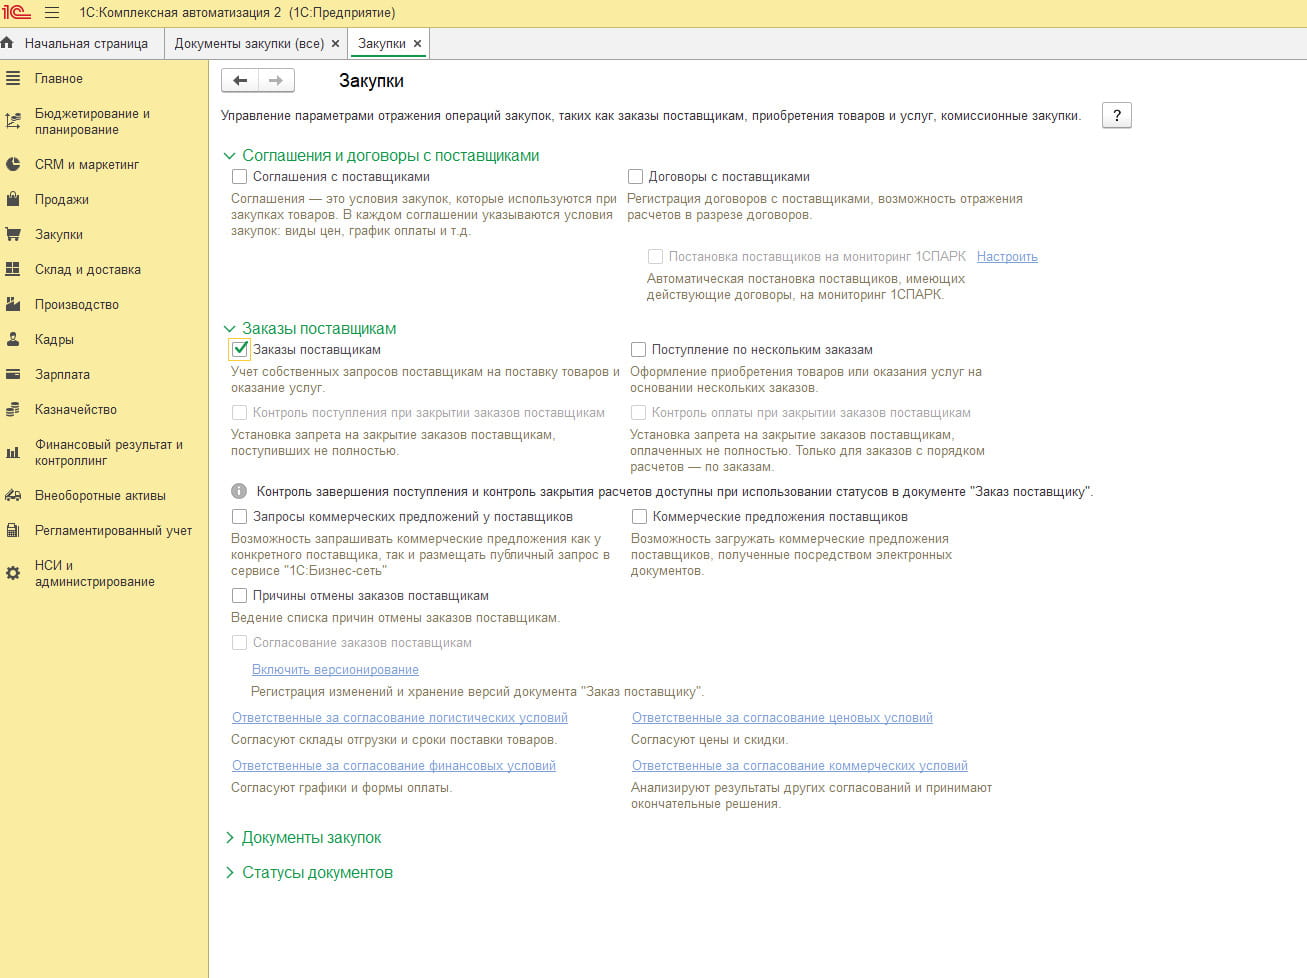Image resolution: width=1307 pixels, height=978 pixels.
Task: Check Коммерческие предложения поставщиков
Action: pyautogui.click(x=639, y=516)
